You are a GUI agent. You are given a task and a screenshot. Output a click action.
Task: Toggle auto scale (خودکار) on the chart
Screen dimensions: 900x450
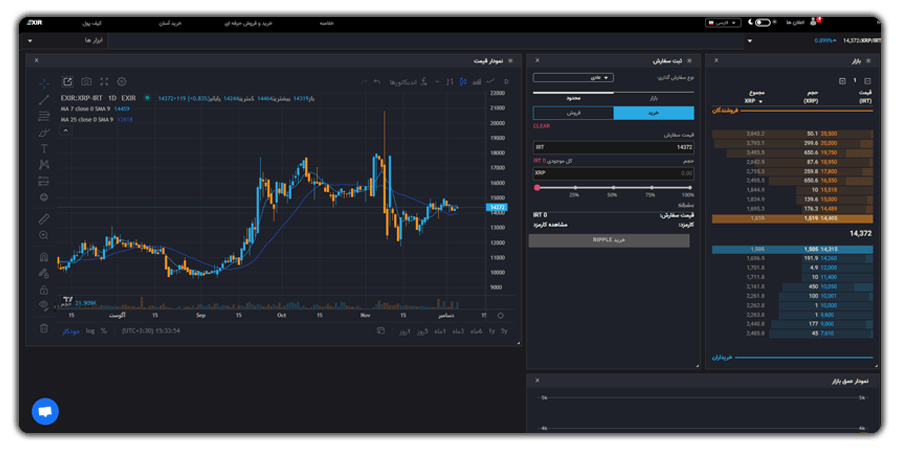[x=71, y=331]
